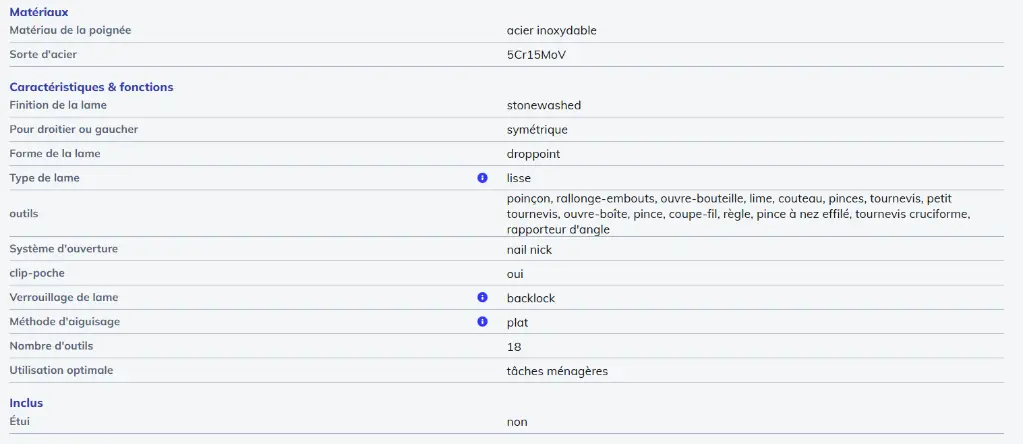
Task: Select the stonewashed finish value
Action: click(x=543, y=105)
